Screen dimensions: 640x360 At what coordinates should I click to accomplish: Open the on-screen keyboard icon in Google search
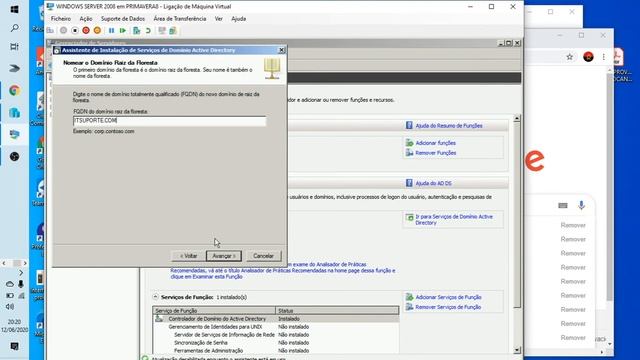click(563, 205)
